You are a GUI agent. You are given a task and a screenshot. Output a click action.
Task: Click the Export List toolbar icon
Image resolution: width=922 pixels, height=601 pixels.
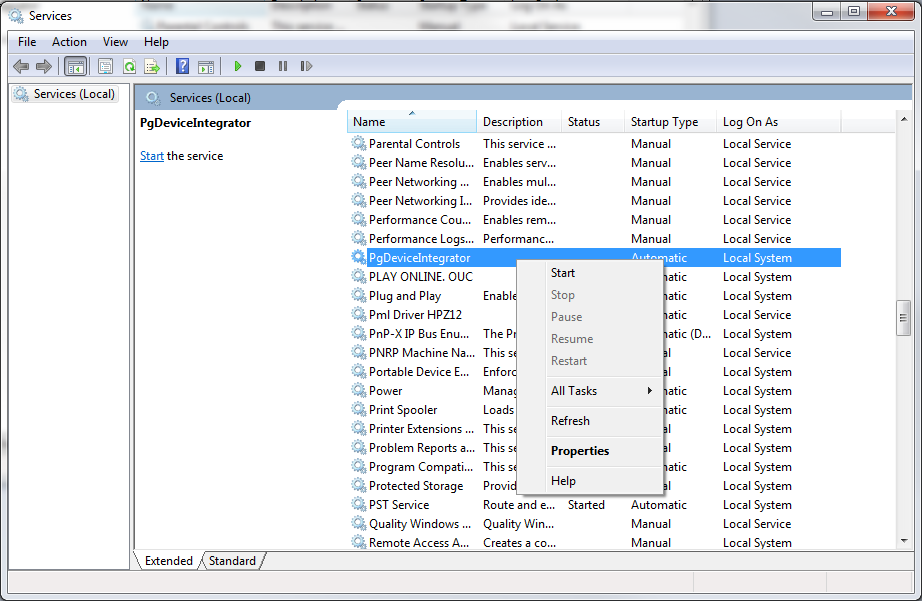click(152, 67)
